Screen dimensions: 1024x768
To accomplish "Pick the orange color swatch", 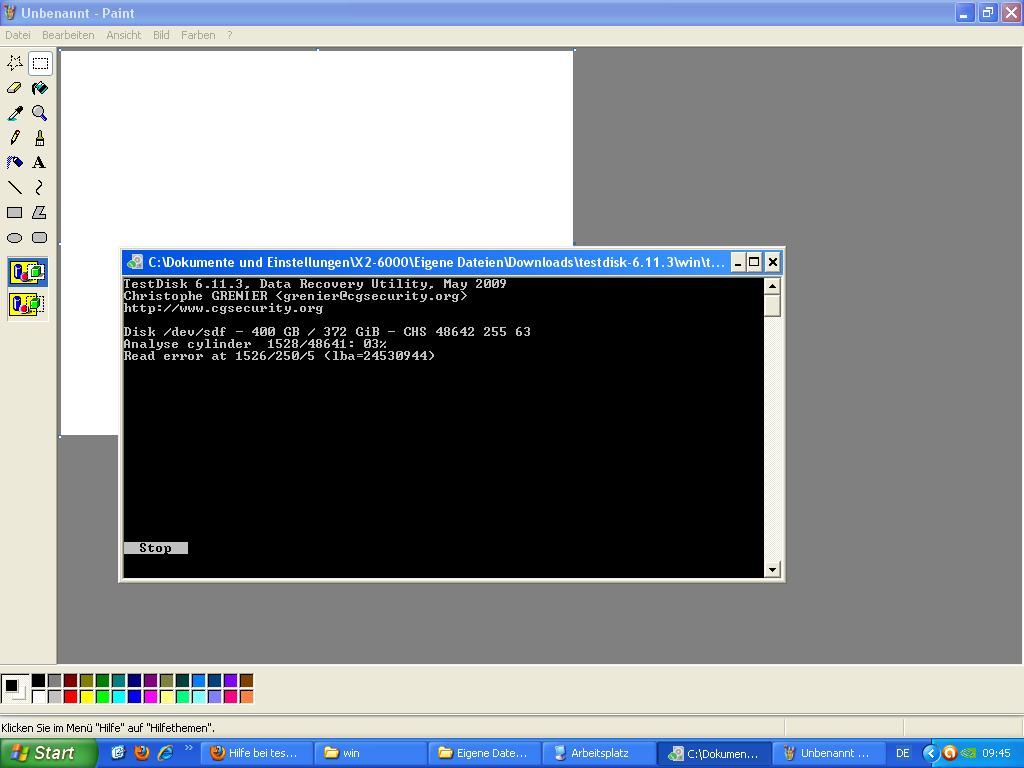I will click(246, 697).
